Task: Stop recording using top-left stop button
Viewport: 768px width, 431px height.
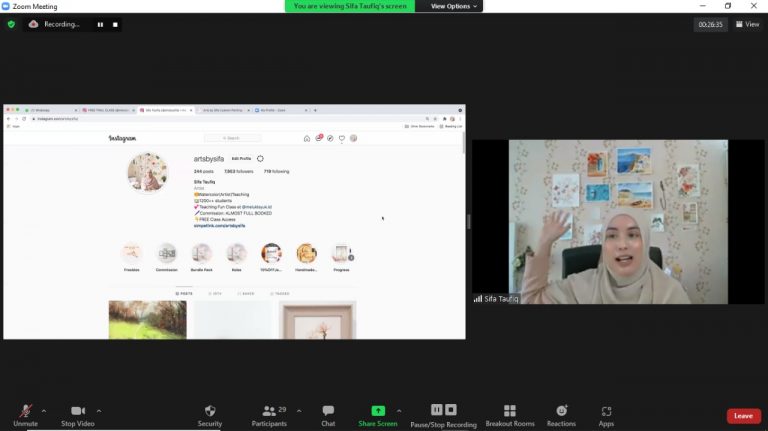Action: (115, 24)
